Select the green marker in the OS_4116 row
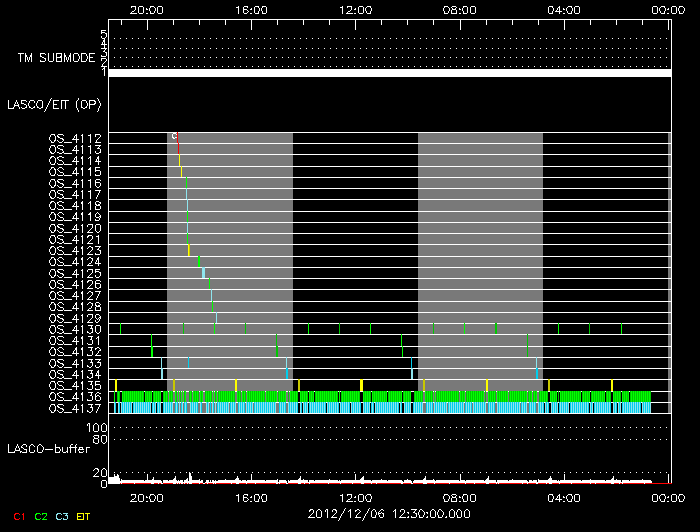This screenshot has height=532, width=700. tap(186, 183)
